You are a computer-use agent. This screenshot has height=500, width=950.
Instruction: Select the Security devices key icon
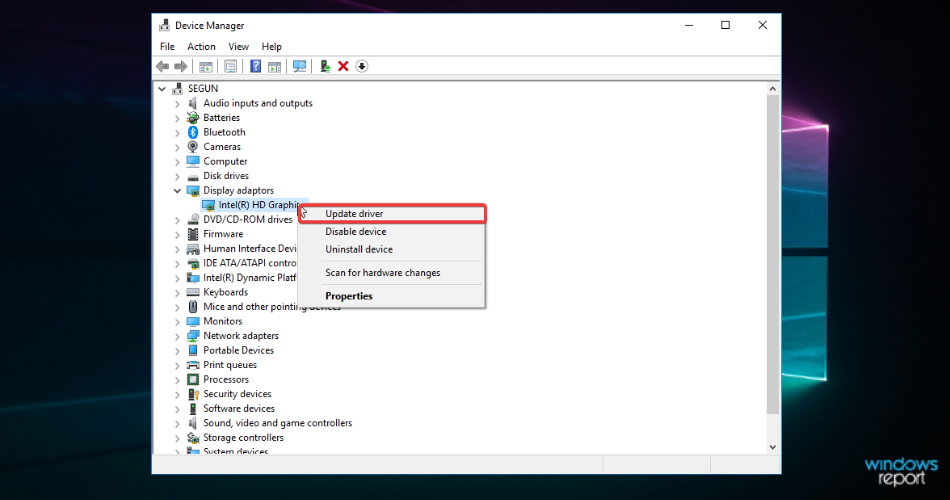pyautogui.click(x=193, y=394)
